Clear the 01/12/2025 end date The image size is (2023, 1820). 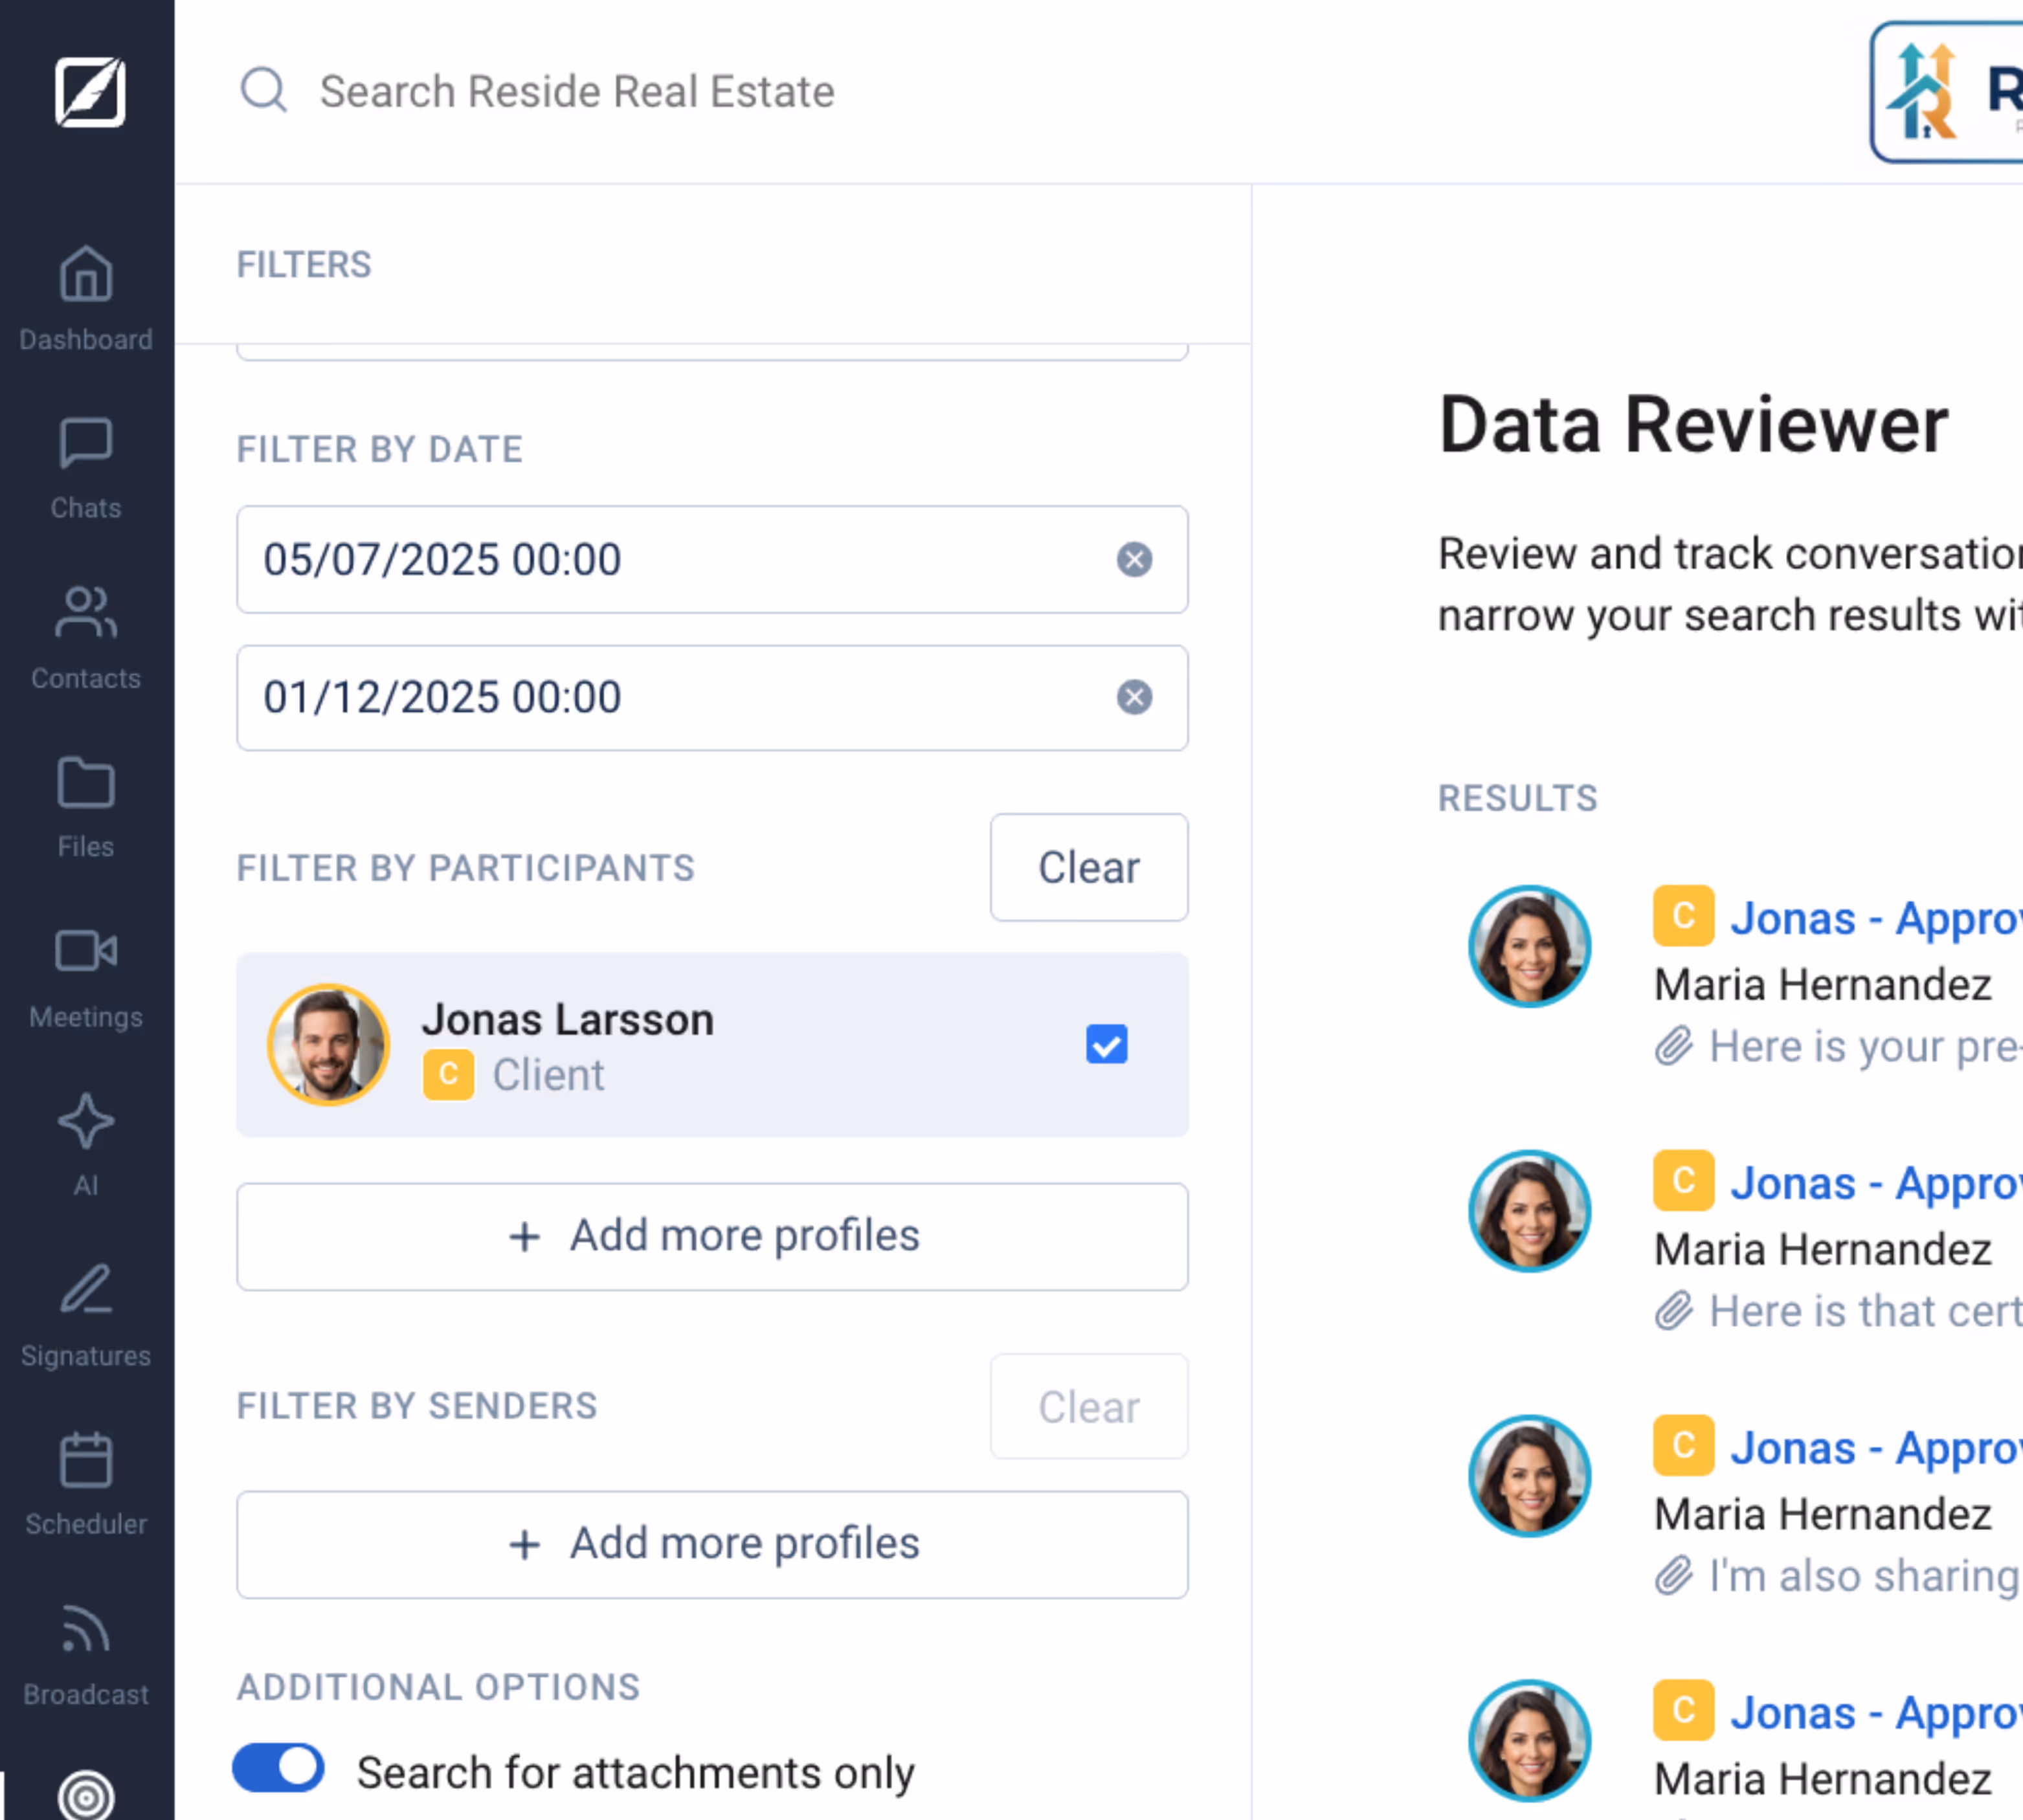click(1133, 697)
